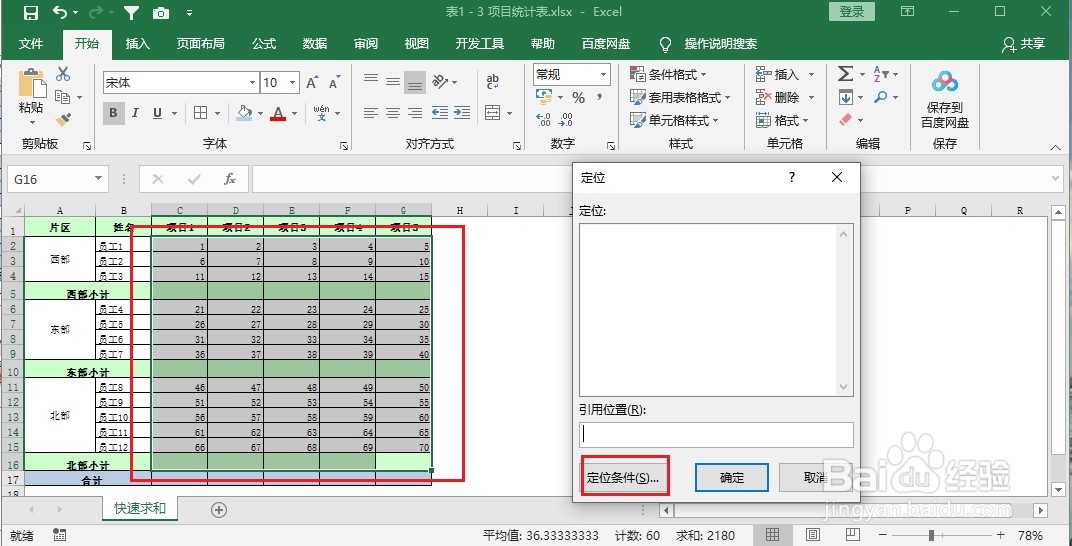
Task: Switch to the 公式 tab
Action: click(x=264, y=44)
